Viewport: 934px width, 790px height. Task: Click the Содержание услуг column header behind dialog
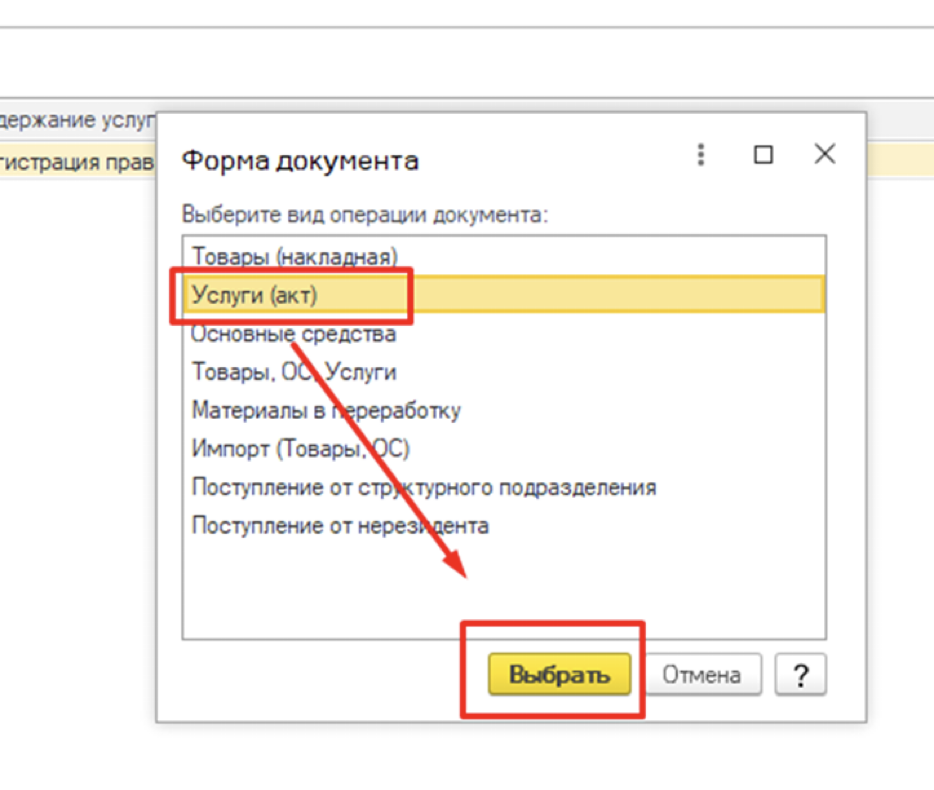(78, 121)
